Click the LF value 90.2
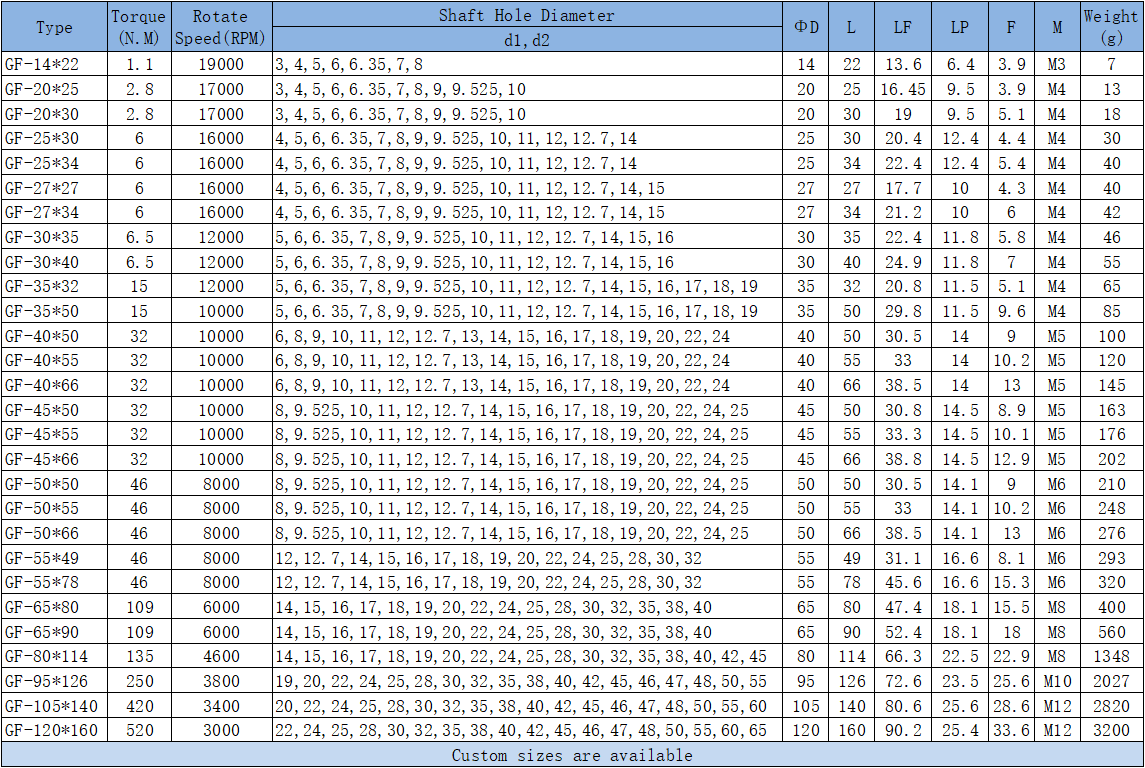 [x=903, y=730]
